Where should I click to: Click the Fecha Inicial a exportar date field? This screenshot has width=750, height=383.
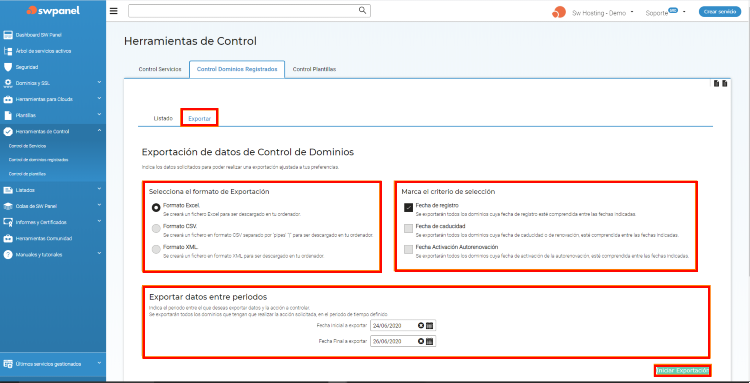[403, 326]
